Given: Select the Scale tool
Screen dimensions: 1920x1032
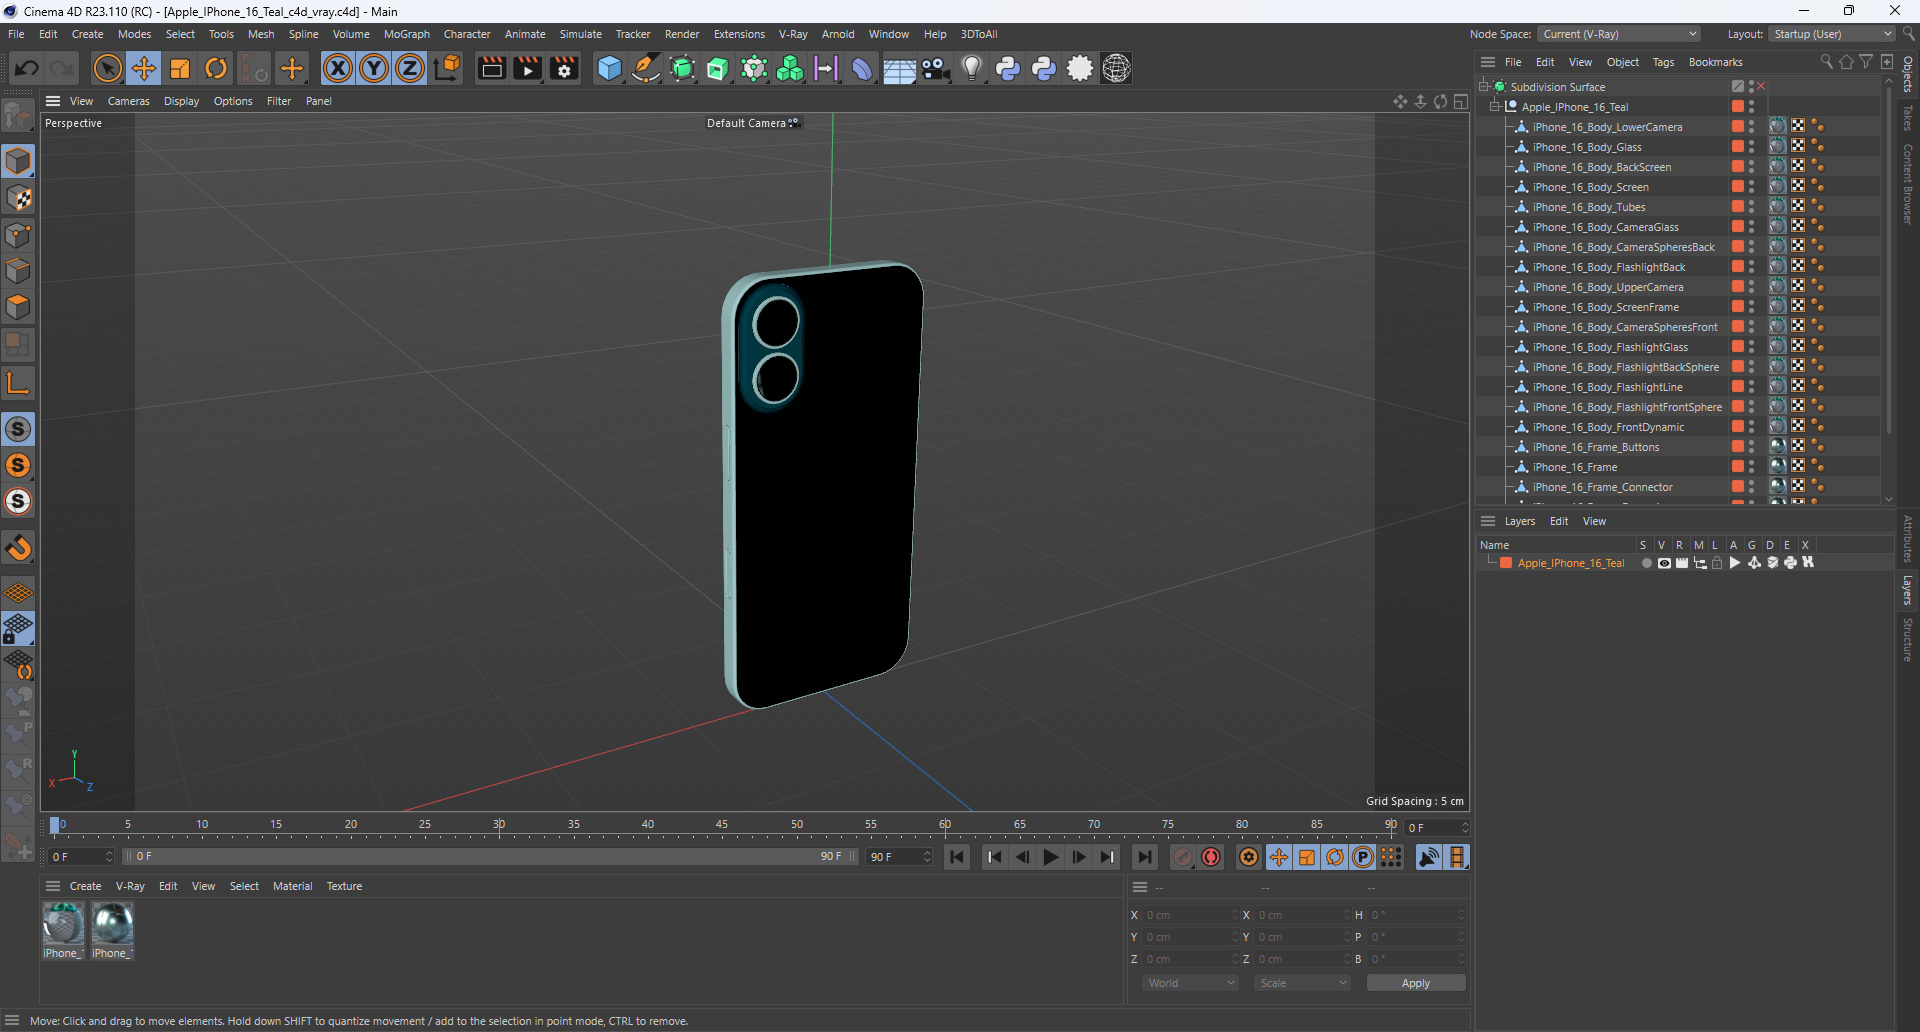Looking at the screenshot, I should [x=180, y=68].
